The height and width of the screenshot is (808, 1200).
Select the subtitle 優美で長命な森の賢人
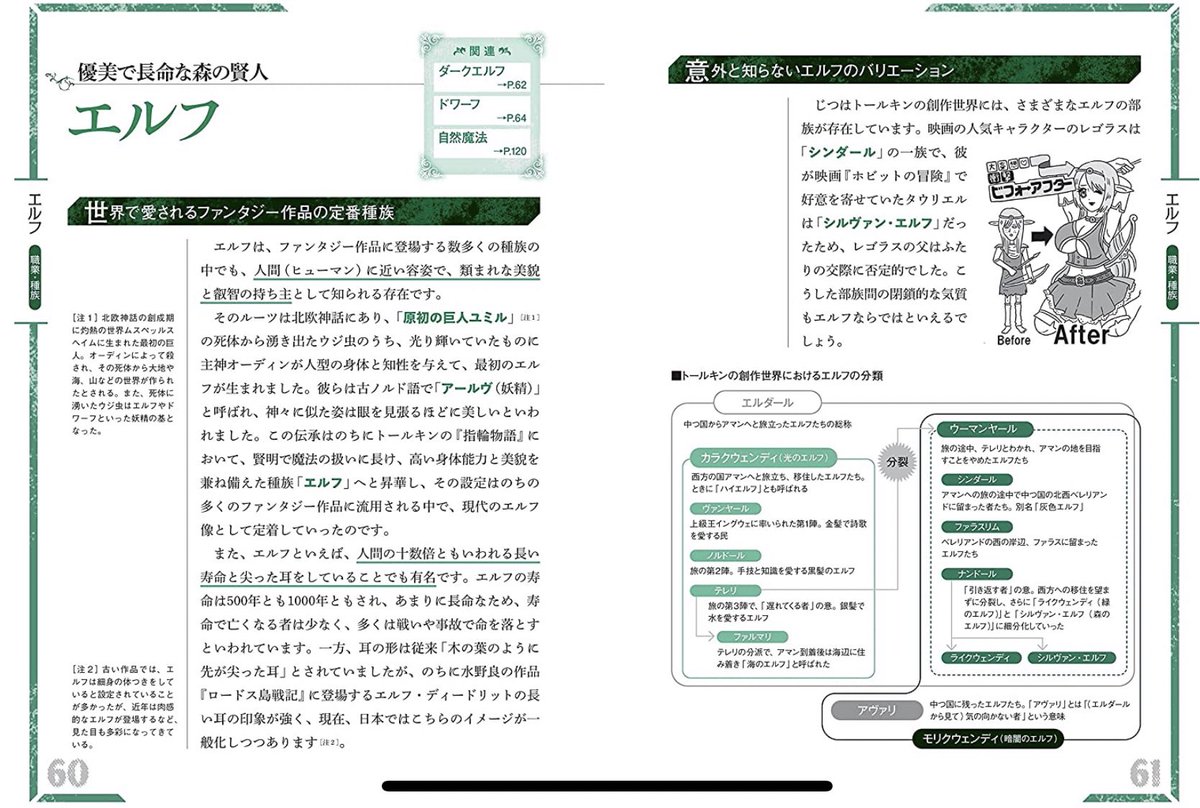[172, 73]
